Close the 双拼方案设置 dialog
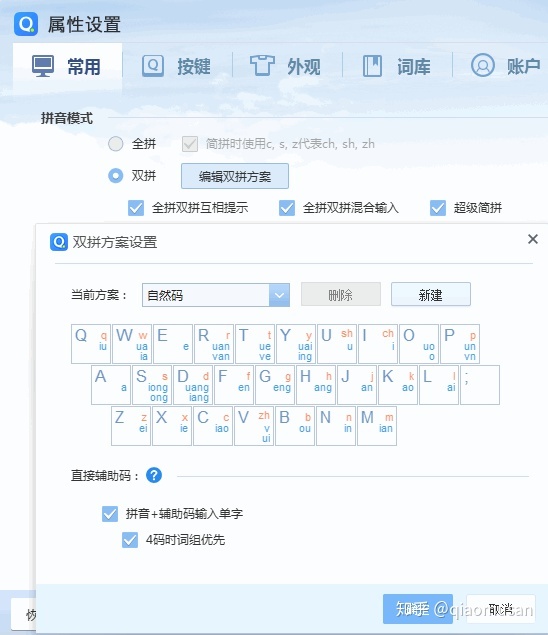 [533, 239]
